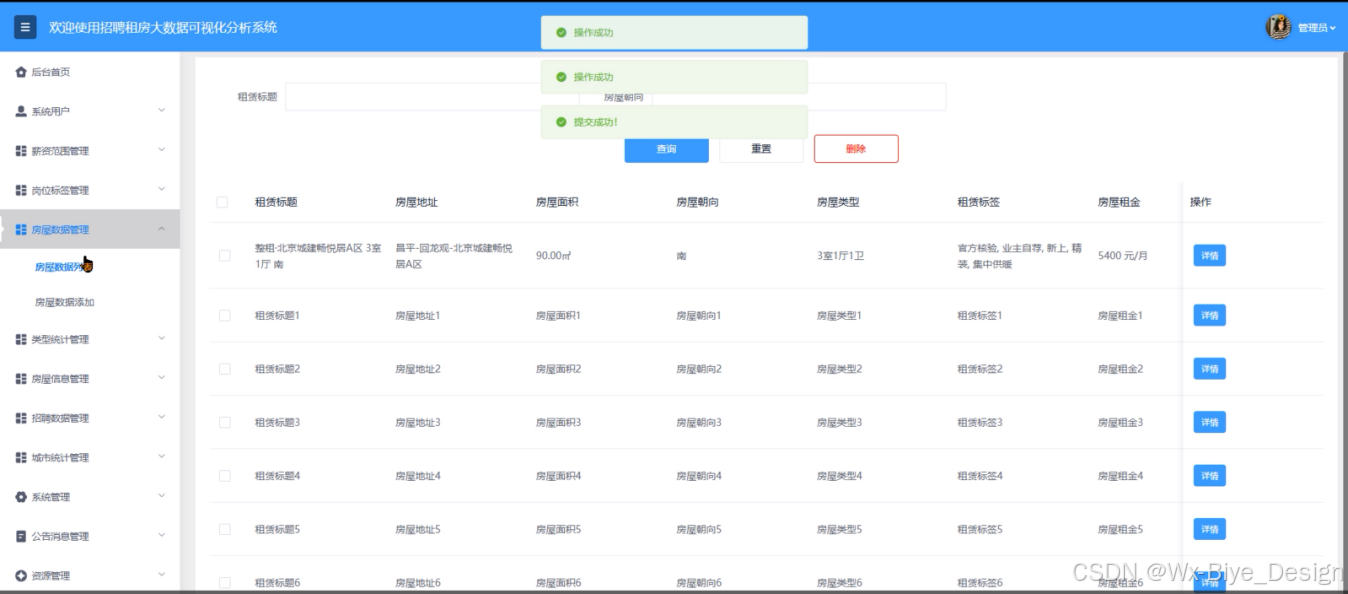The width and height of the screenshot is (1348, 594).
Task: Expand the 类型统计管理 submenu arrow
Action: pyautogui.click(x=162, y=340)
